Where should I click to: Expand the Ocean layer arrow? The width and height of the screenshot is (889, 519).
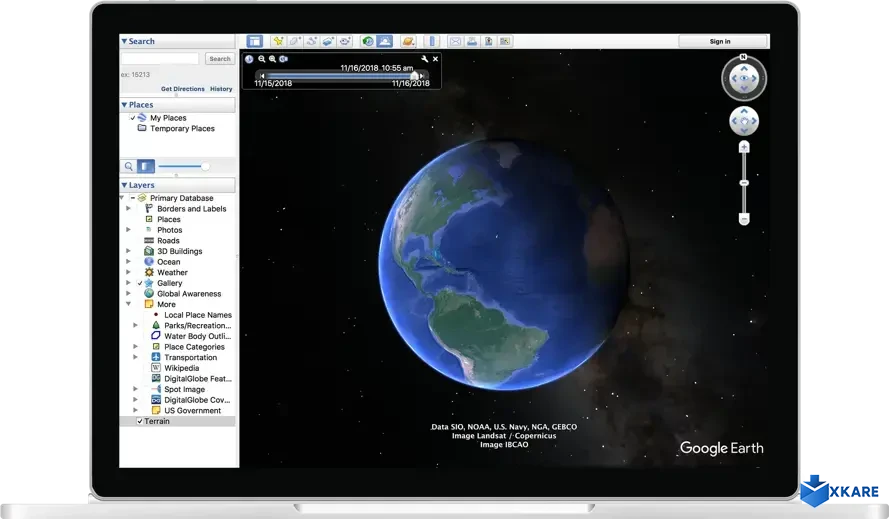pos(128,262)
